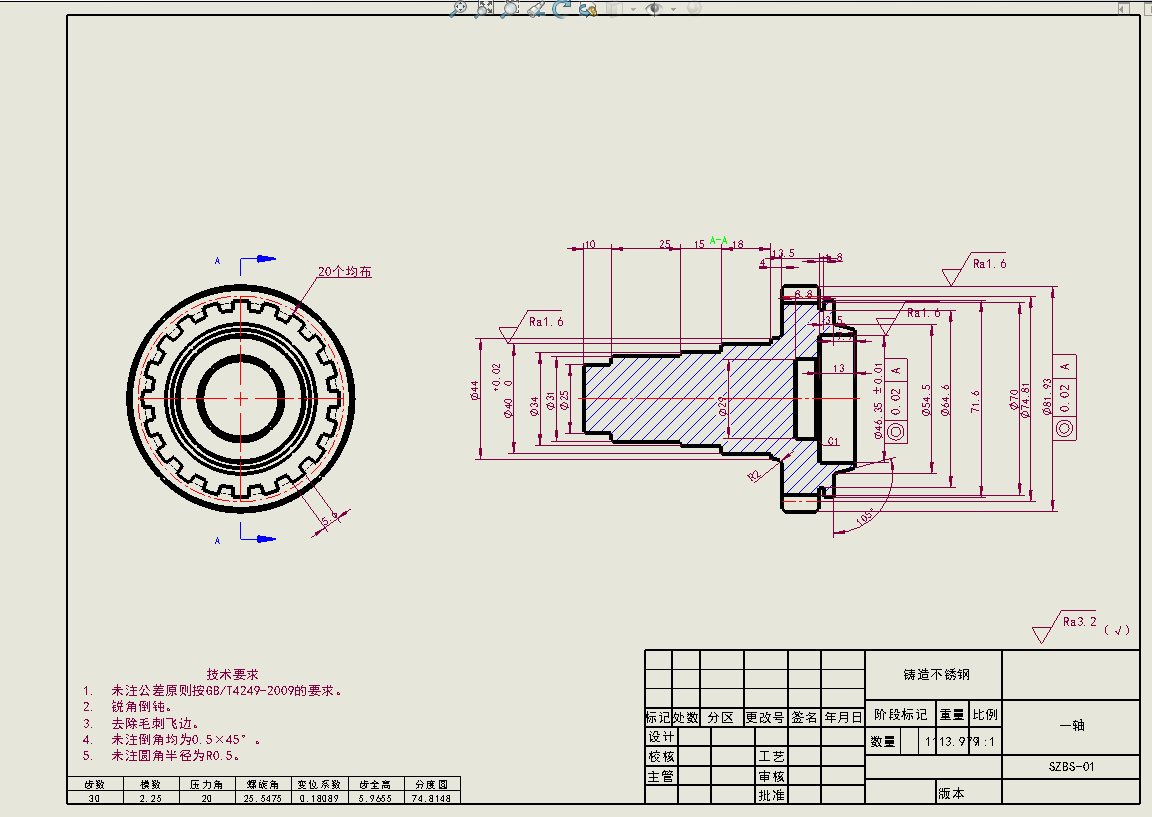Select the 技术要求 notes heading
The height and width of the screenshot is (817, 1152).
[x=232, y=674]
